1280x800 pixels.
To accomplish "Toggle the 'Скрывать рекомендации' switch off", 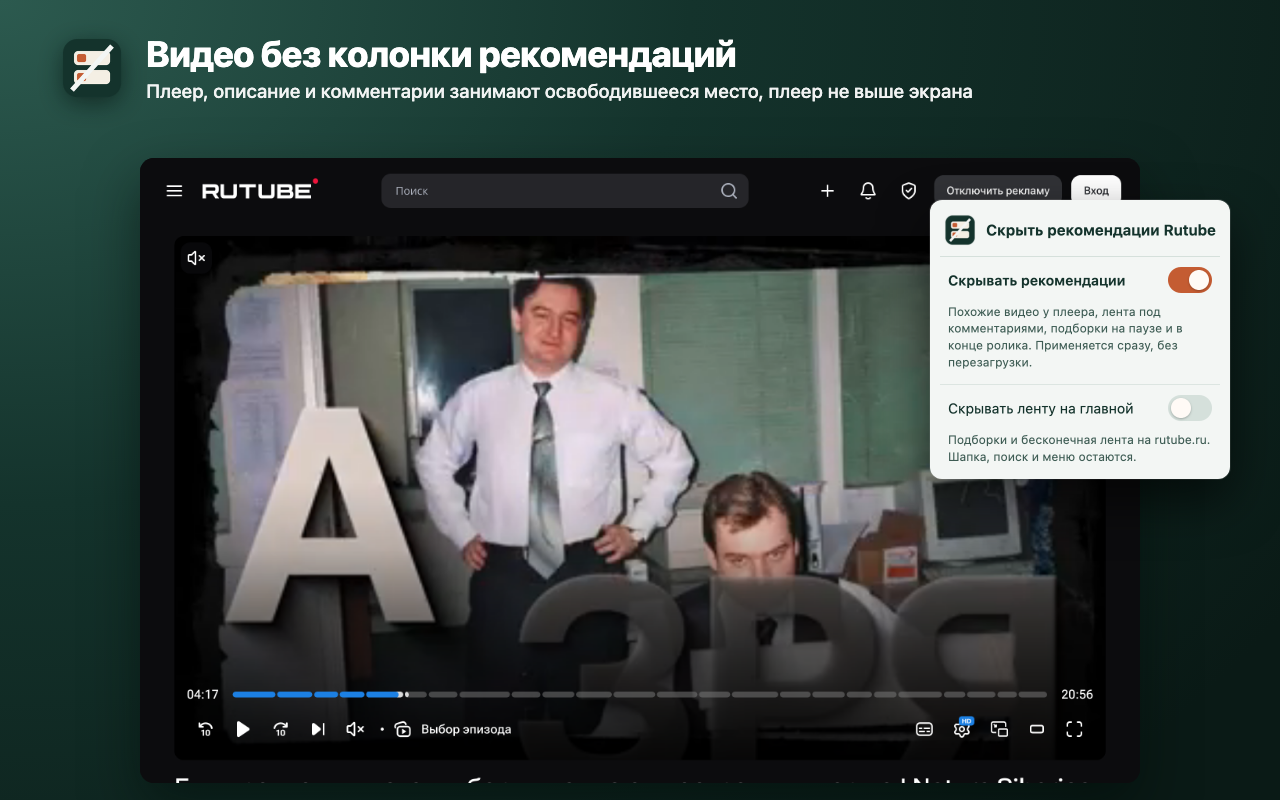I will [1190, 280].
